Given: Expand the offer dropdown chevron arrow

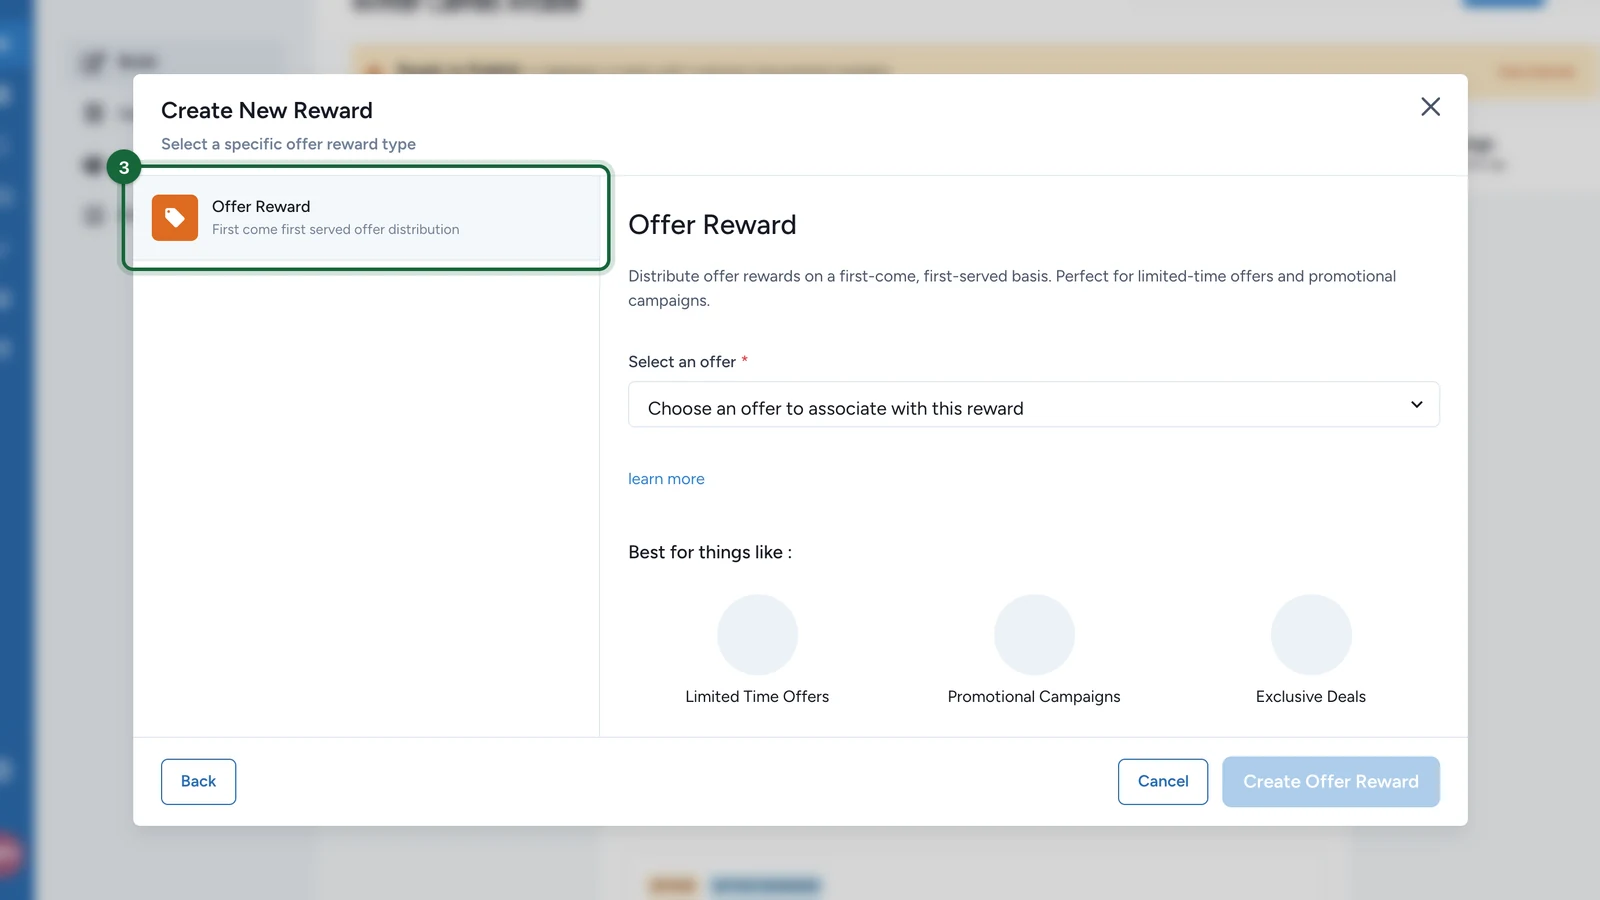Looking at the screenshot, I should (1416, 404).
